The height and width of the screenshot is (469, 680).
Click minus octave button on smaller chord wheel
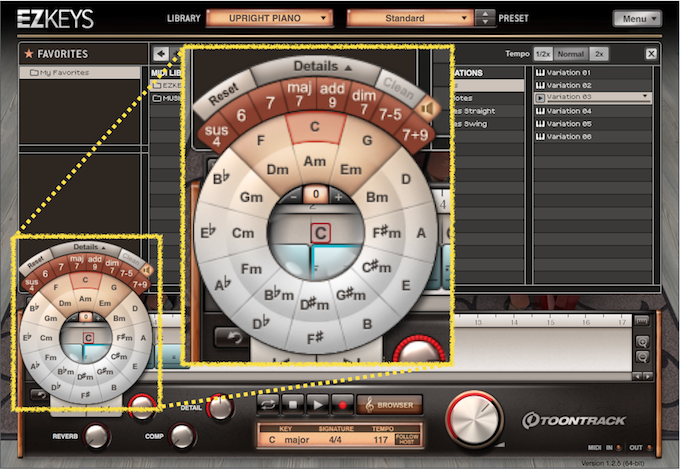(73, 317)
